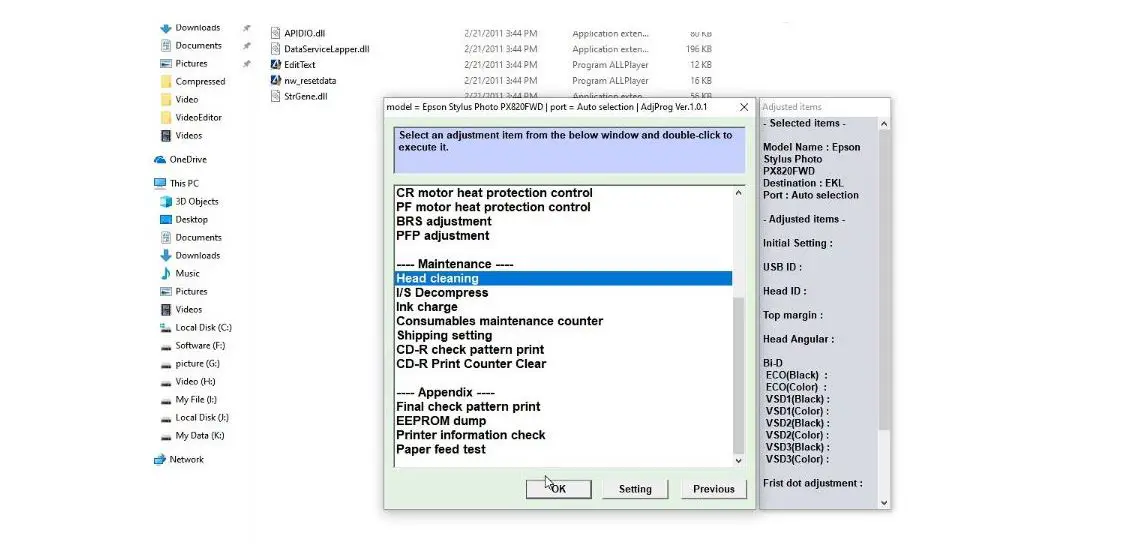Screen dimensions: 1127x548
Task: Click the Downloads folder icon in Quick access
Action: [166, 28]
